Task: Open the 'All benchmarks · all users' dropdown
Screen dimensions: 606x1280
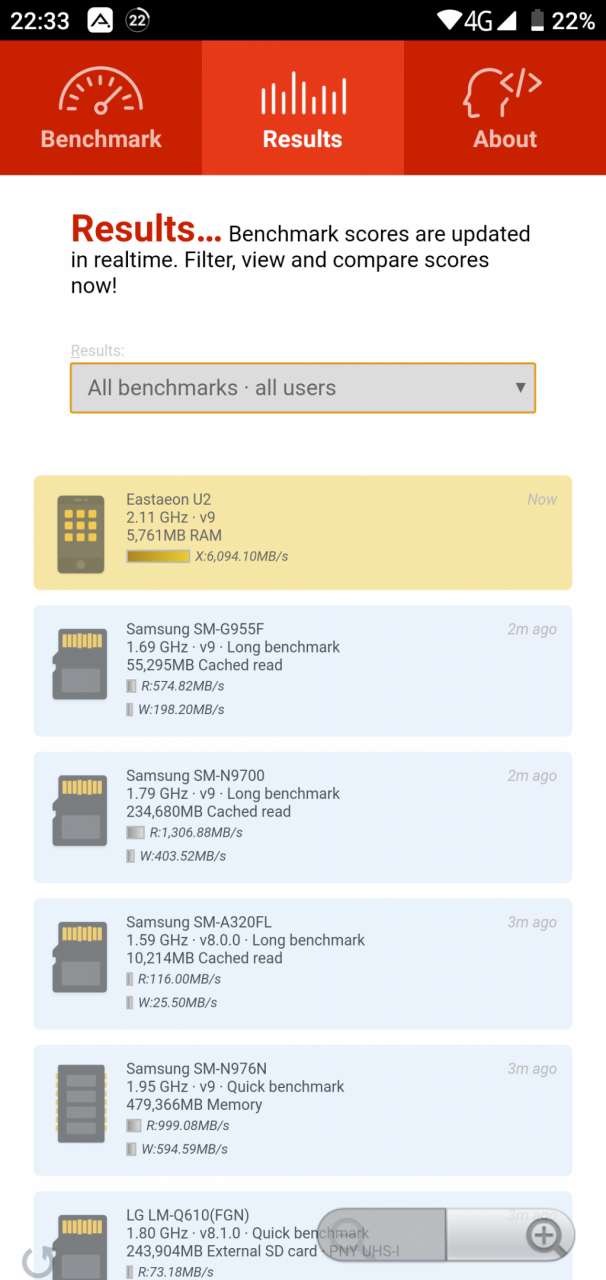Action: [x=303, y=388]
